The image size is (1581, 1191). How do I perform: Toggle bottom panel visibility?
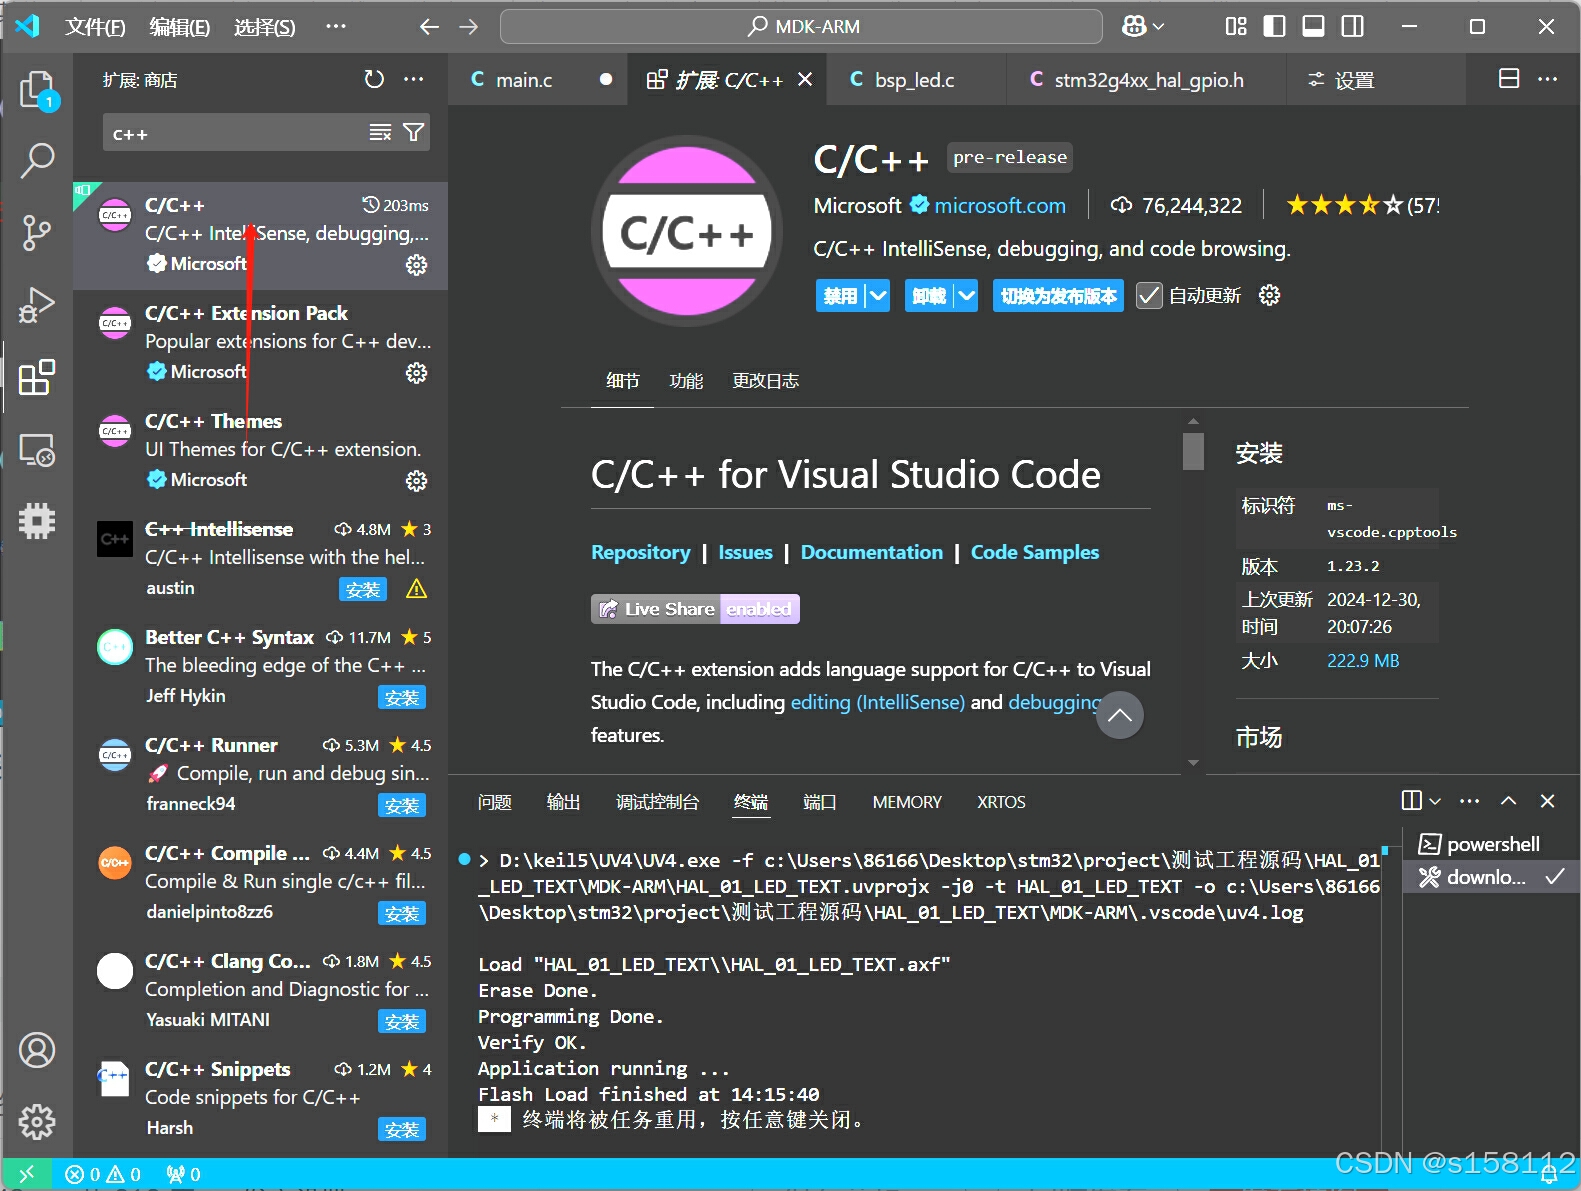[1313, 27]
